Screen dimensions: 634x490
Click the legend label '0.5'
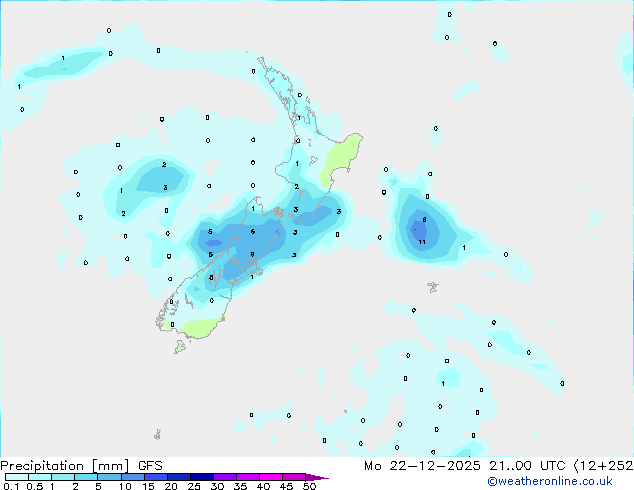tap(34, 486)
